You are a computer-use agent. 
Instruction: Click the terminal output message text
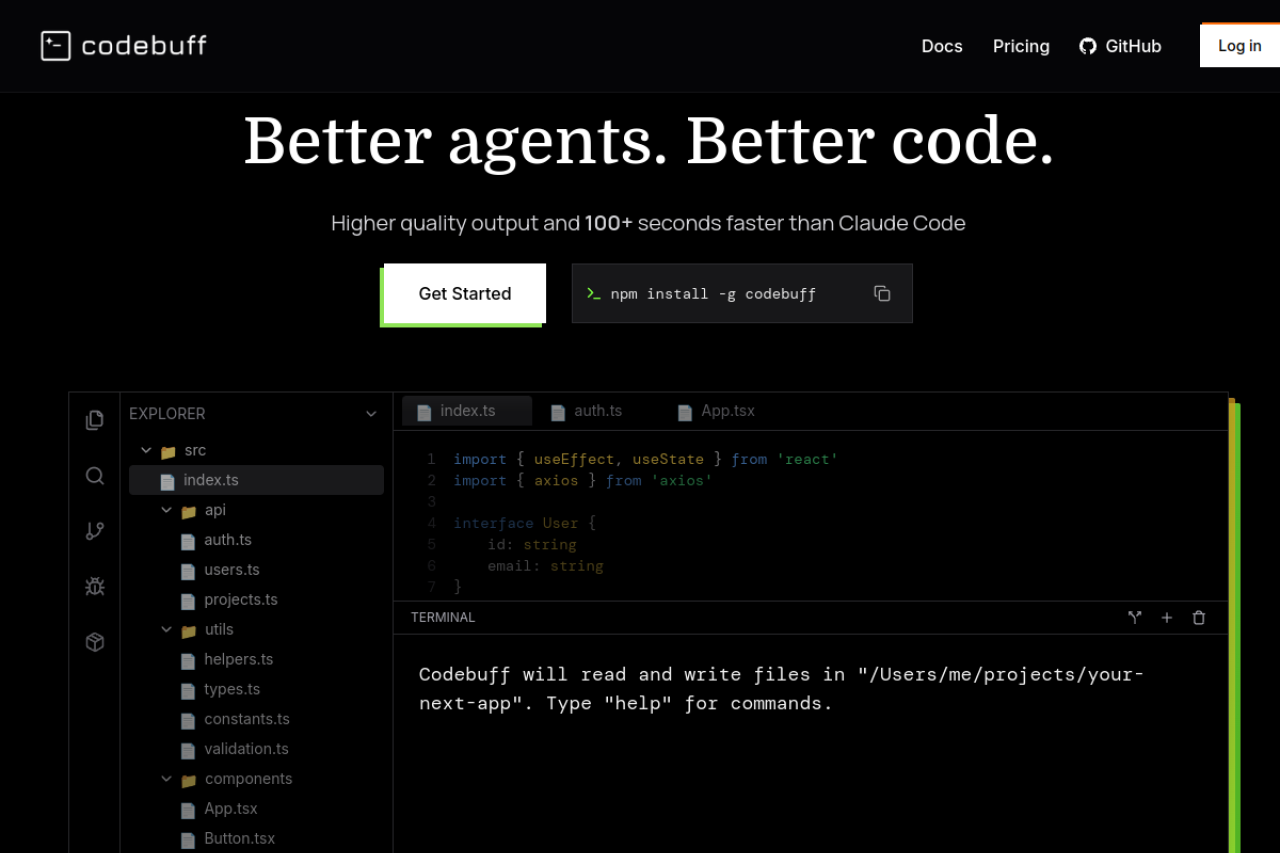coord(781,689)
